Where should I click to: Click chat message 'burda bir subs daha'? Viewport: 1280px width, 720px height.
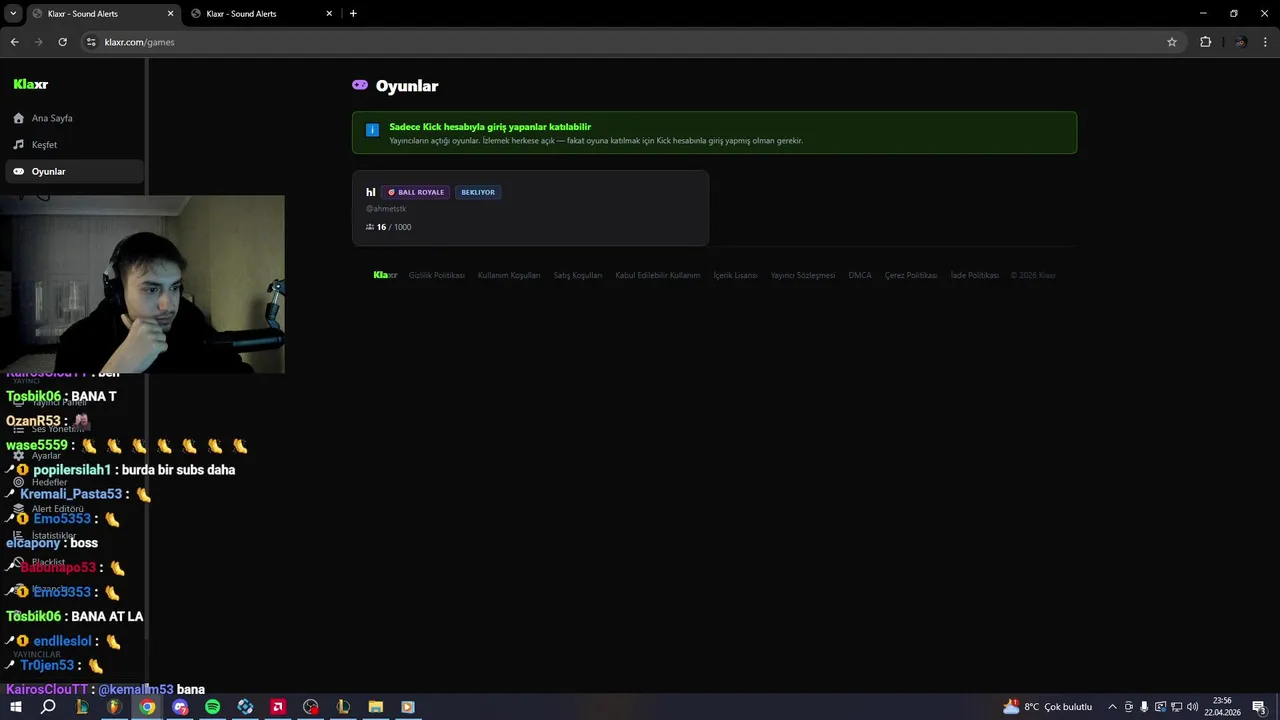[x=178, y=470]
